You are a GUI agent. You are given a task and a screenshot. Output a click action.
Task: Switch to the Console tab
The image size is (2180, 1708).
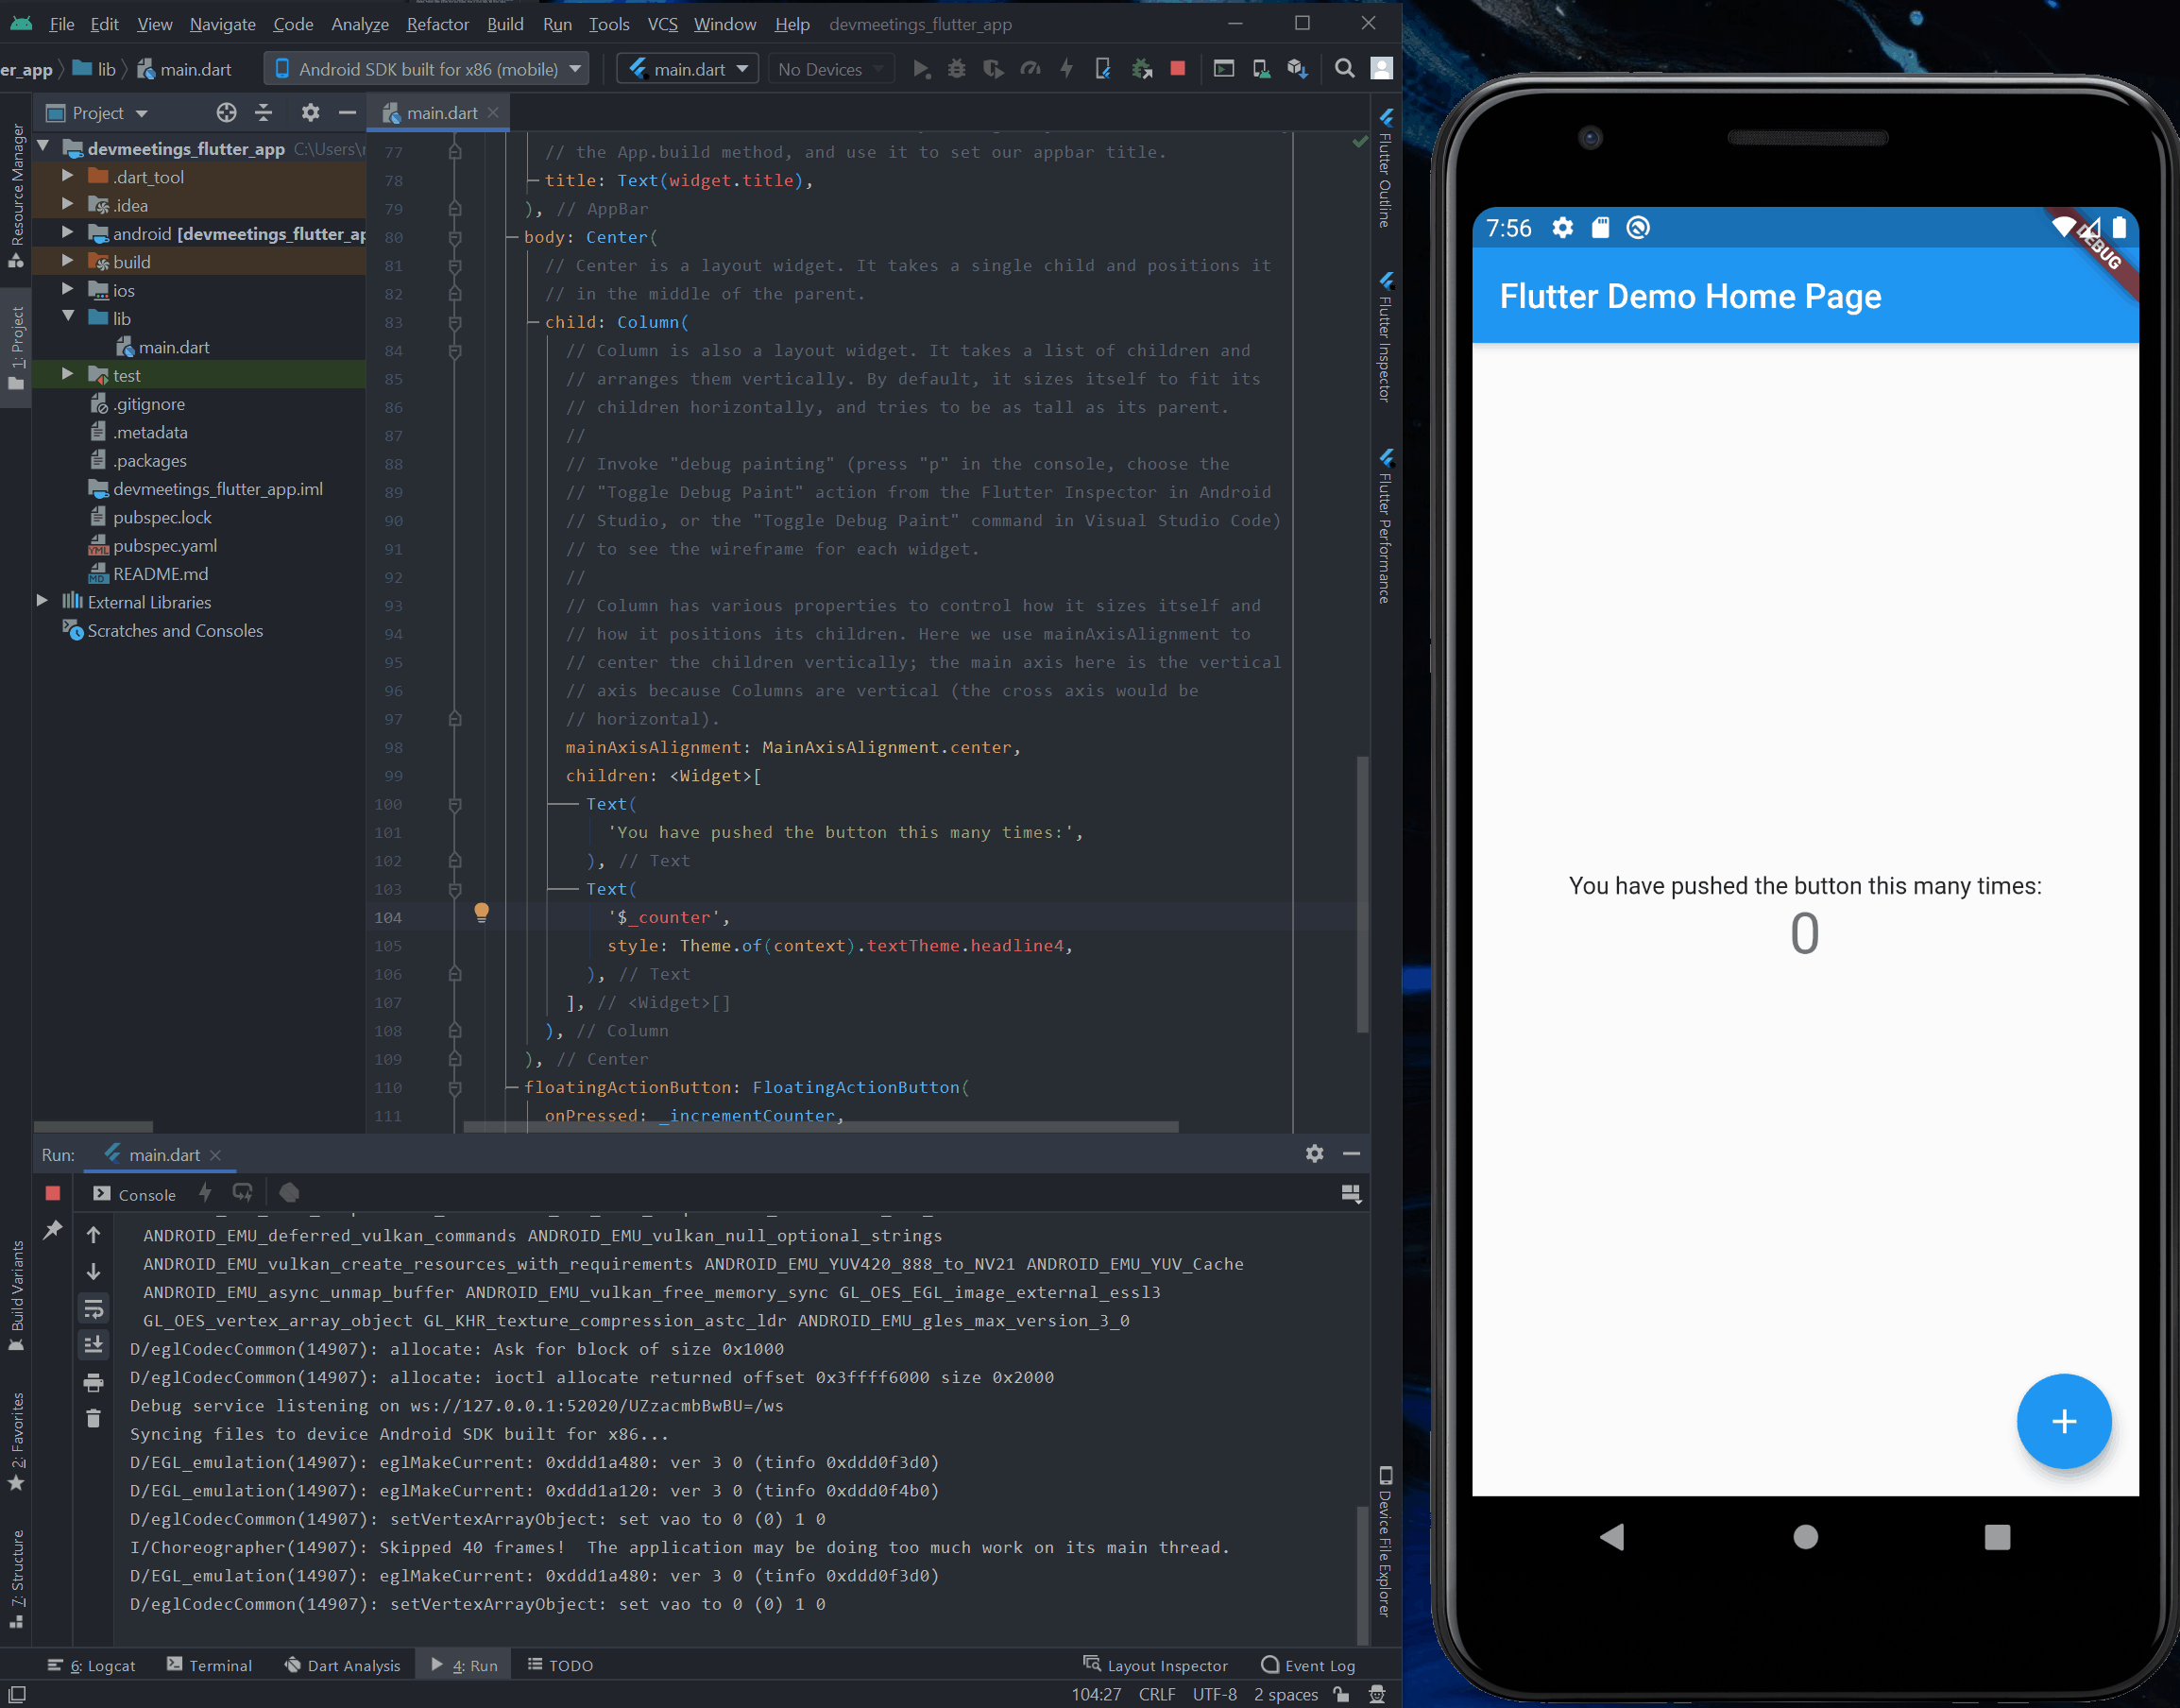(x=134, y=1194)
